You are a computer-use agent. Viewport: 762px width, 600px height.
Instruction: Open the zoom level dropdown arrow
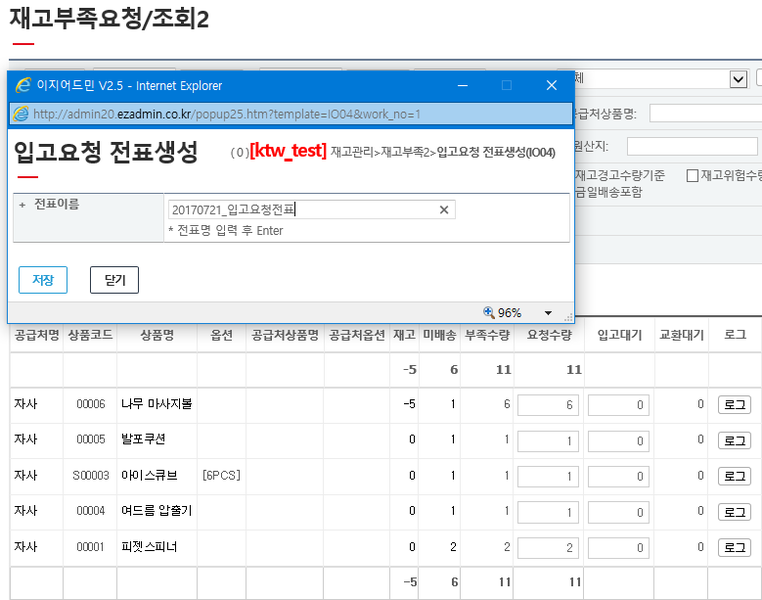pyautogui.click(x=547, y=312)
